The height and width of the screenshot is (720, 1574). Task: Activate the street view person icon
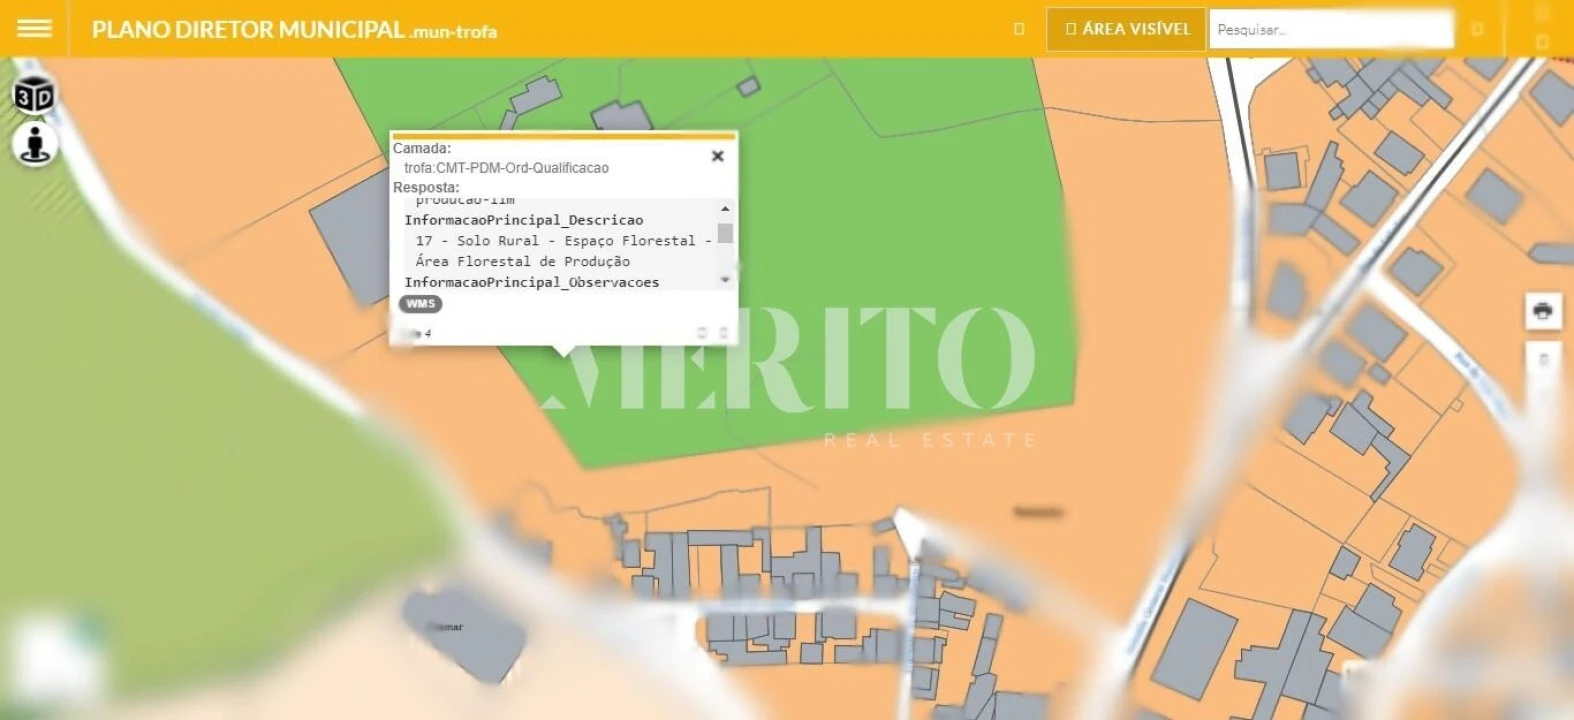[35, 144]
